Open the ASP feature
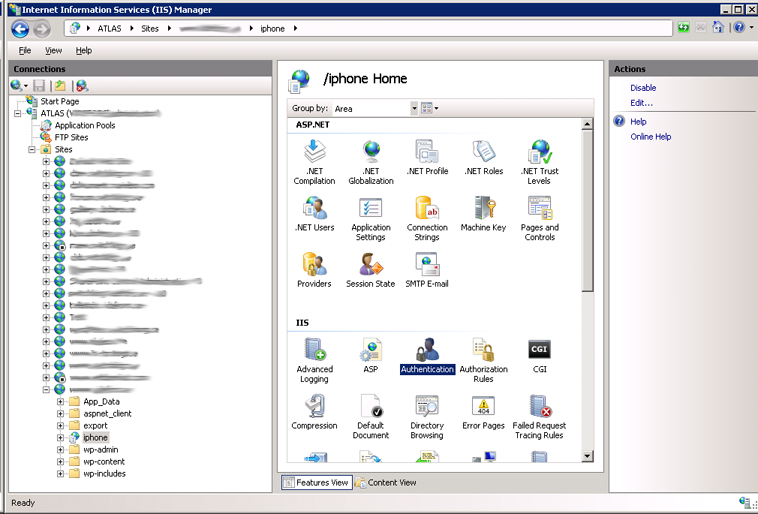 (371, 355)
